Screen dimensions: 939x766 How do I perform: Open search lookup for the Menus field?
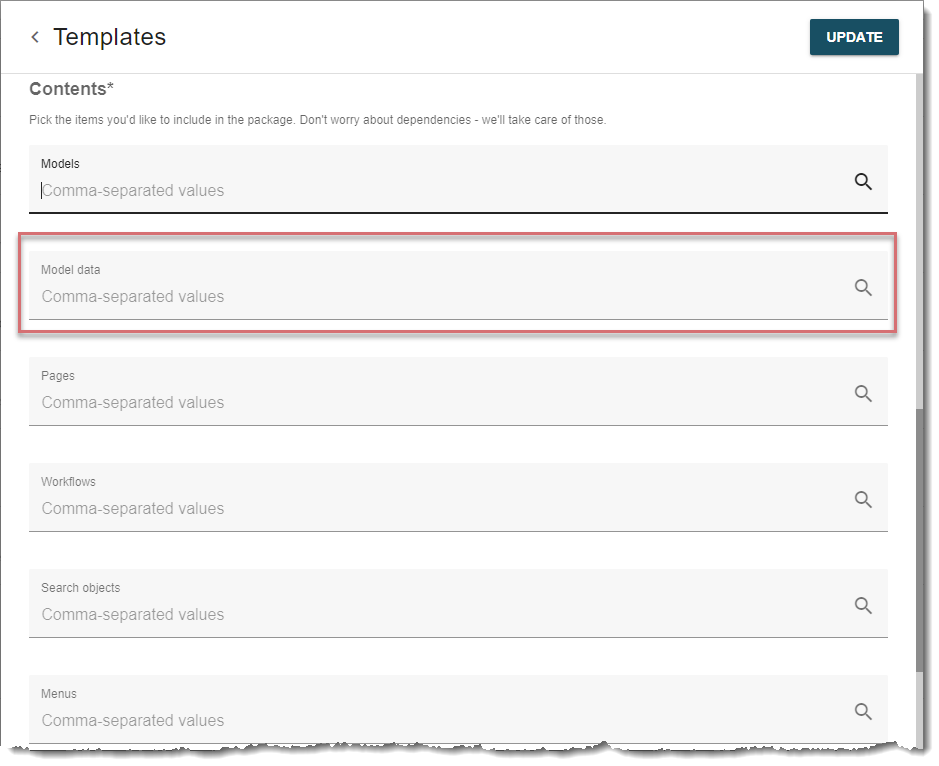tap(863, 711)
